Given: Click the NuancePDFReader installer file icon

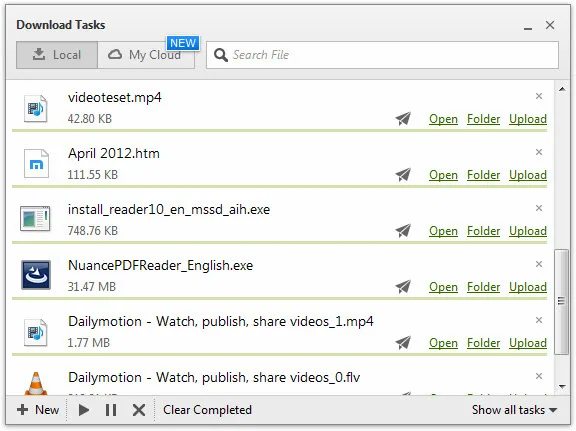Looking at the screenshot, I should click(36, 275).
